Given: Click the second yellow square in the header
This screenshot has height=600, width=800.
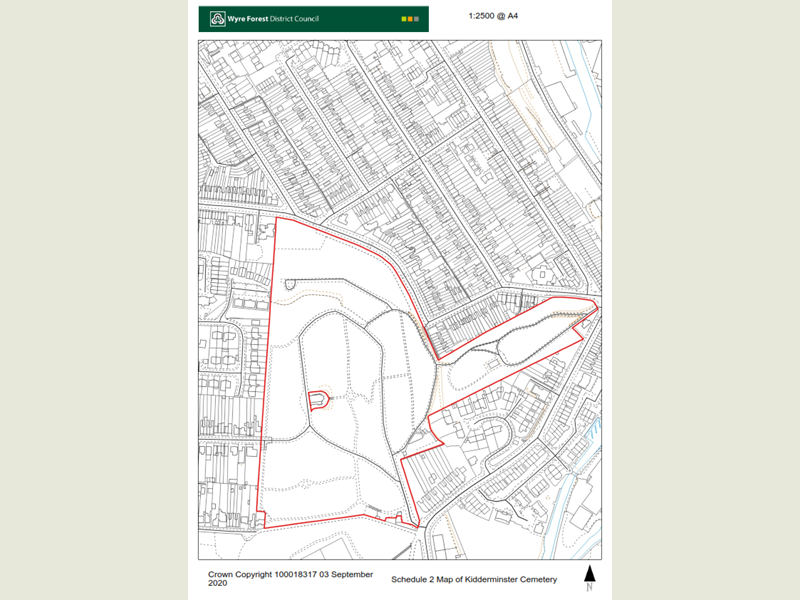Looking at the screenshot, I should [x=408, y=16].
